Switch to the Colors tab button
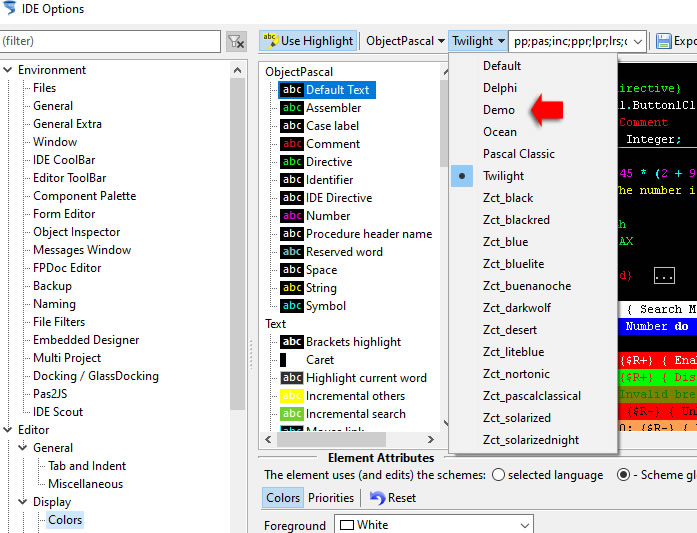697x533 pixels. click(x=283, y=497)
